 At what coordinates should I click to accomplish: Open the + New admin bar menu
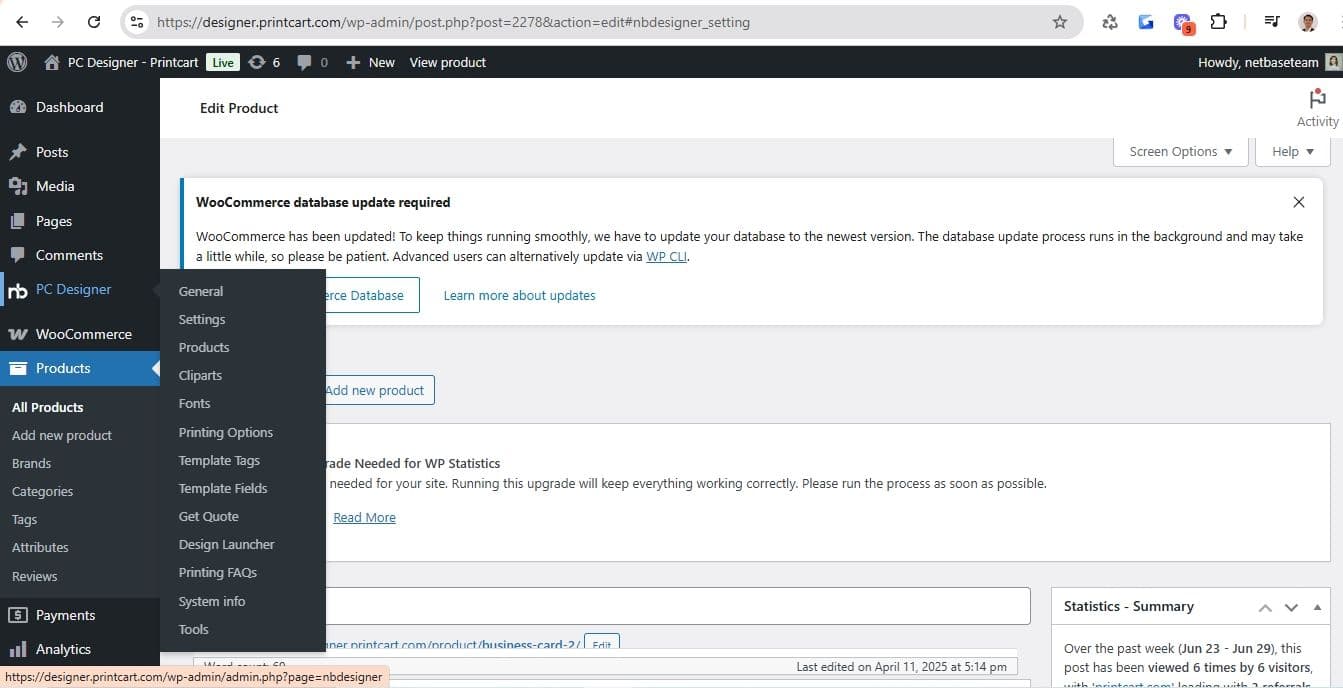[370, 62]
